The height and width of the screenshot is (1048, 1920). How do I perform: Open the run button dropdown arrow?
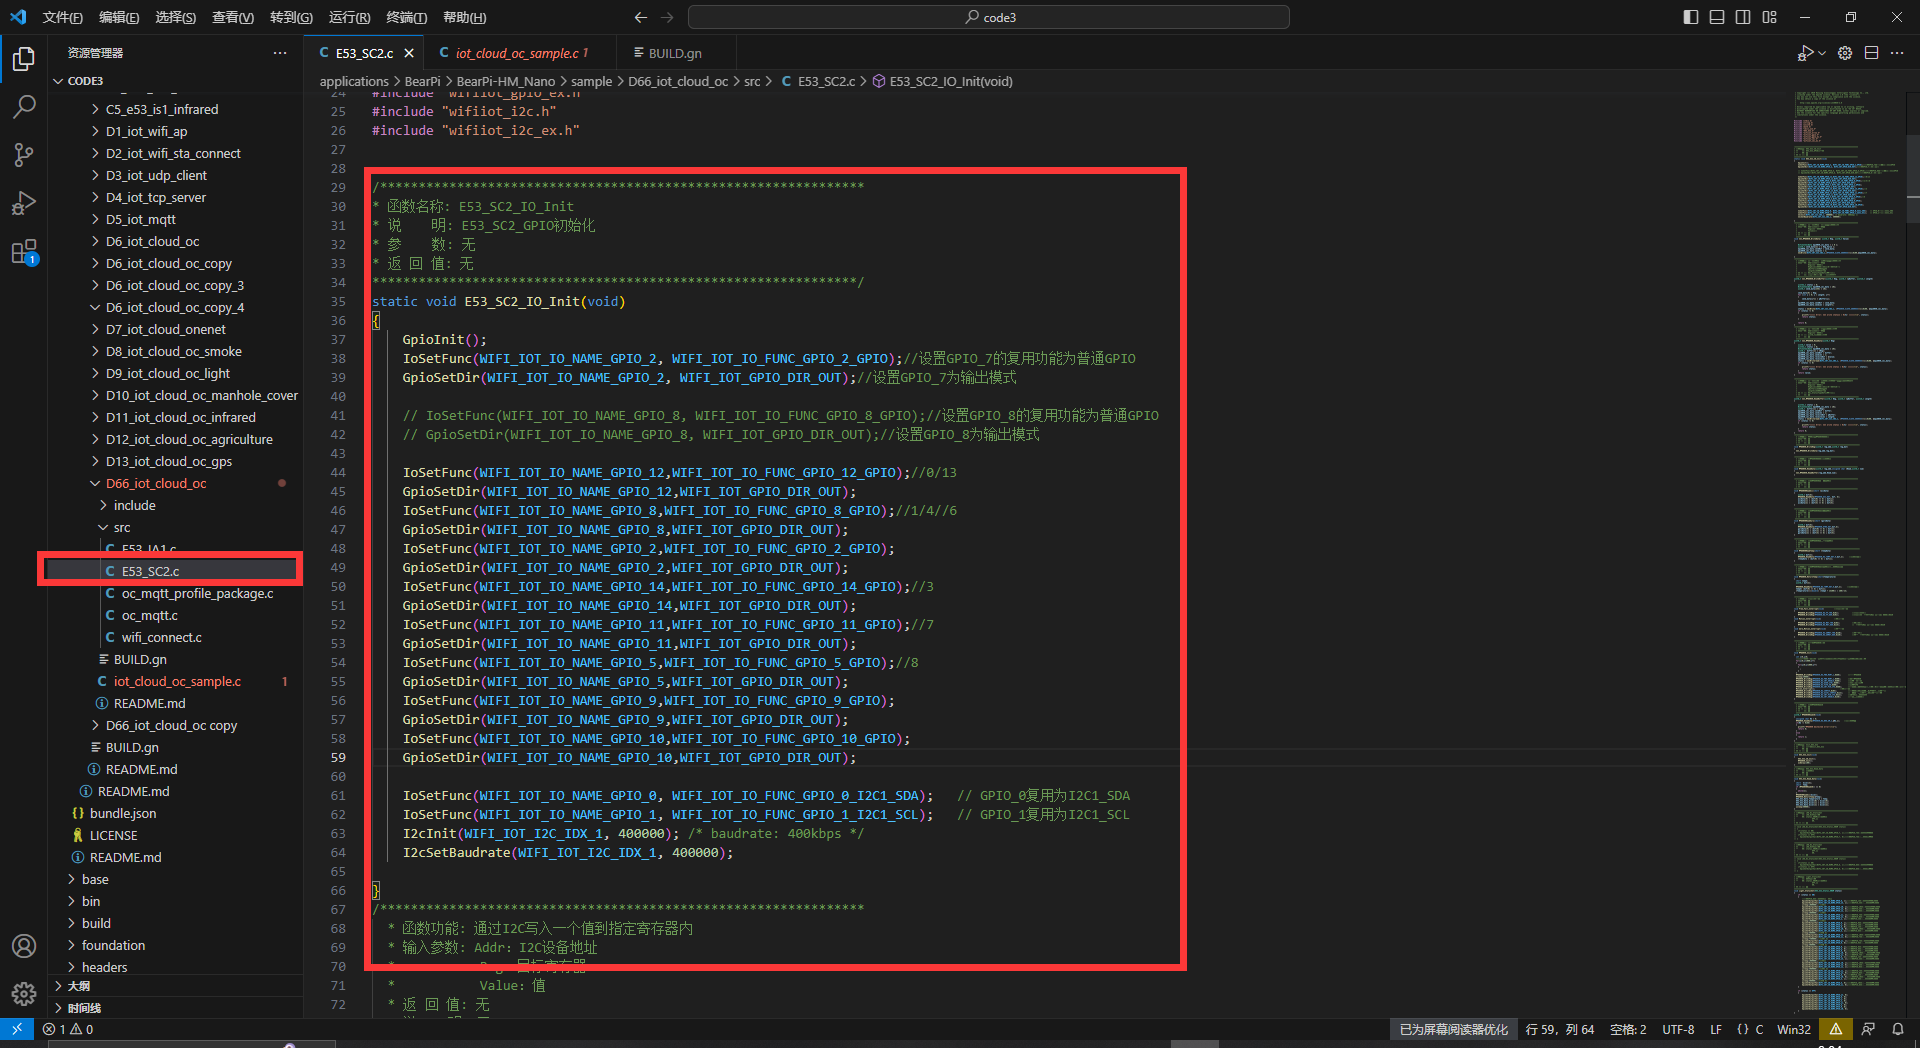point(1822,53)
